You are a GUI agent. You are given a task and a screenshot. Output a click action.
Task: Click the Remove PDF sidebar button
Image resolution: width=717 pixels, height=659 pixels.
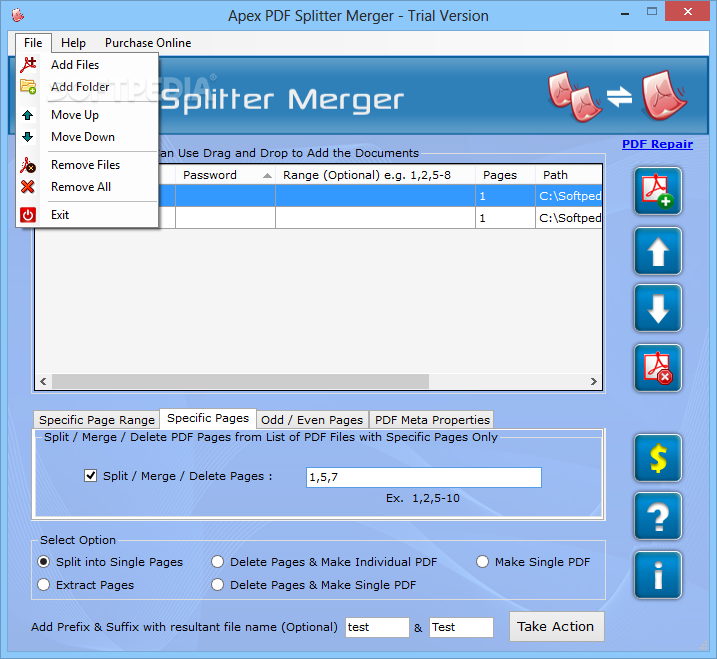(x=658, y=368)
